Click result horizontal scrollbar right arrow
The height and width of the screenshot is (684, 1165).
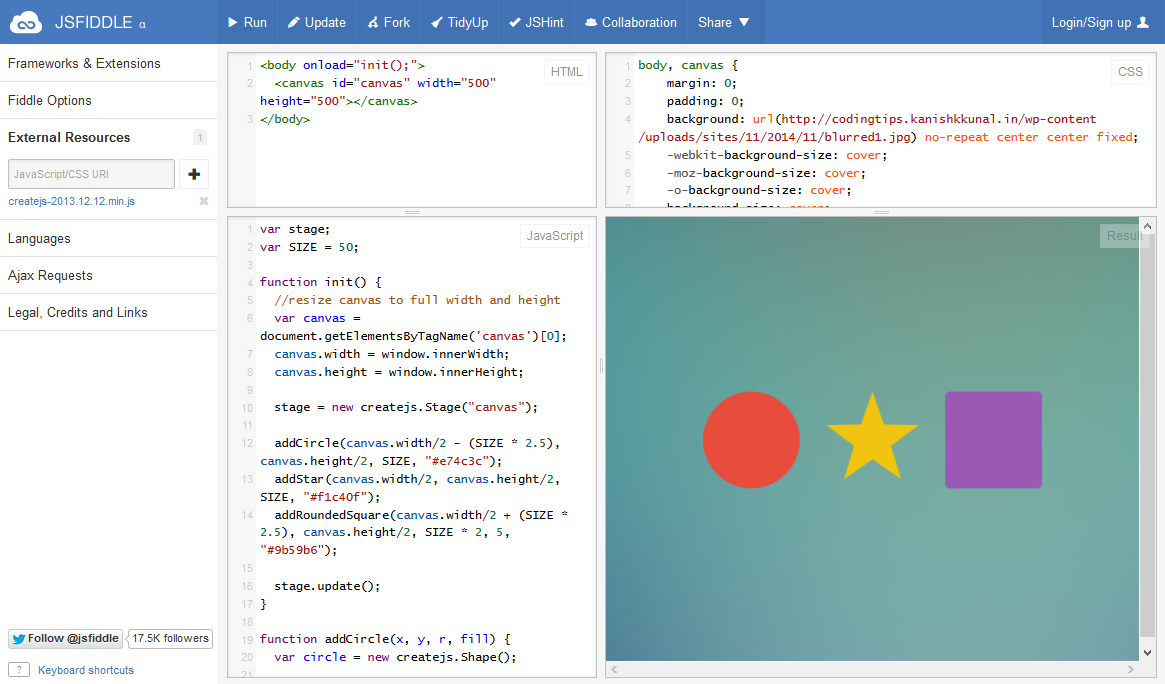[x=1131, y=669]
